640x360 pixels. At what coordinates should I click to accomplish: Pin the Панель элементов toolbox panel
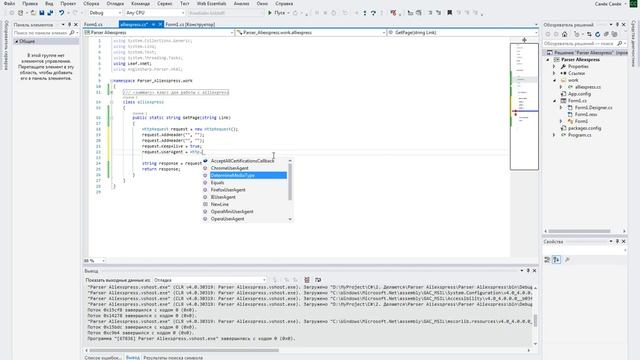click(x=69, y=25)
